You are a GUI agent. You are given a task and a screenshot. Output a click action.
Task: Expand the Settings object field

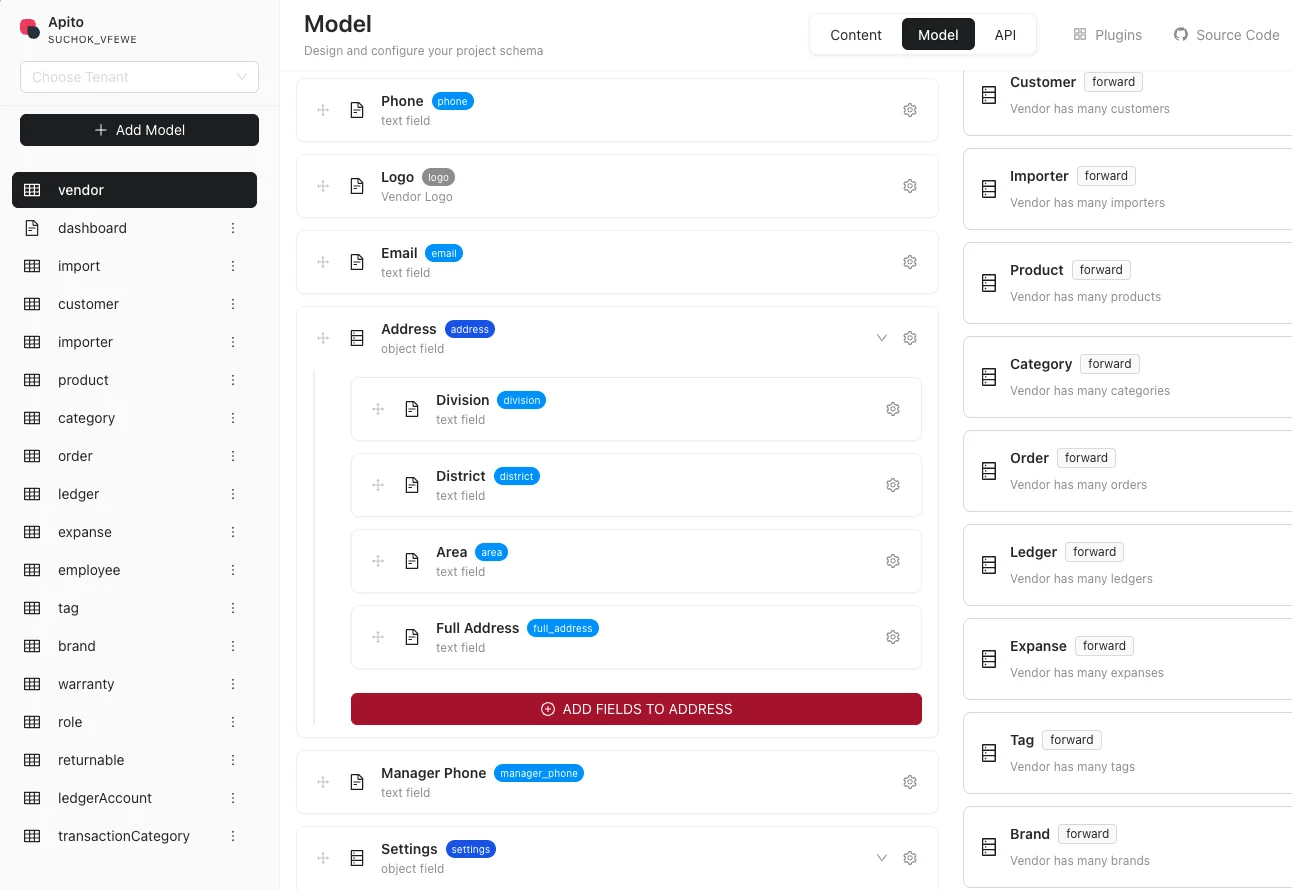881,857
